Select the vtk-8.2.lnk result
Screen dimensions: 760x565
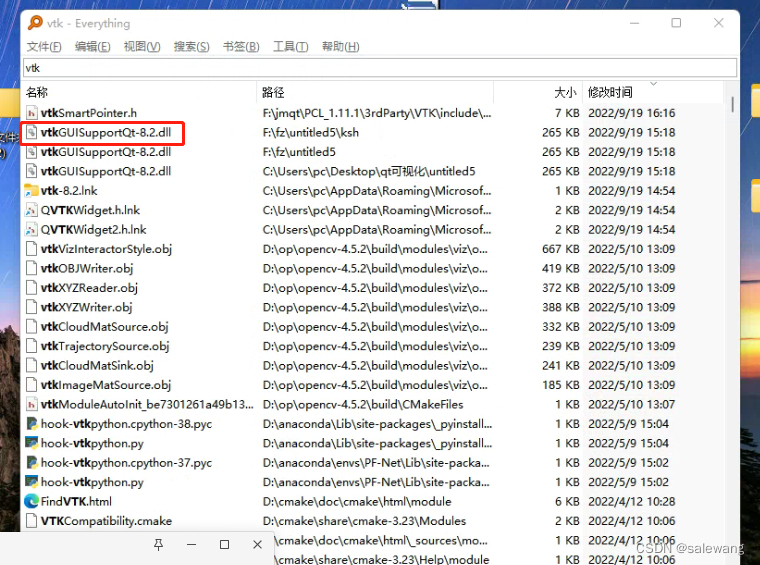[x=69, y=190]
